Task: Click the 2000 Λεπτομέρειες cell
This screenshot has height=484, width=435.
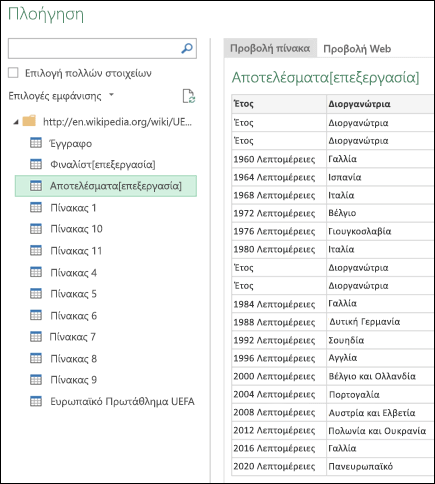Action: coord(279,376)
